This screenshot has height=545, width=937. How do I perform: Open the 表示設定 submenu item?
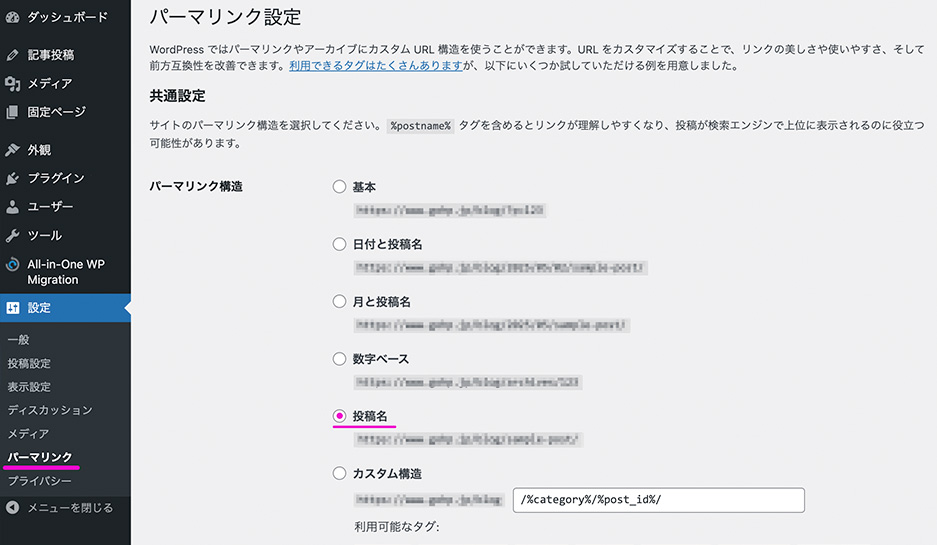tap(29, 387)
